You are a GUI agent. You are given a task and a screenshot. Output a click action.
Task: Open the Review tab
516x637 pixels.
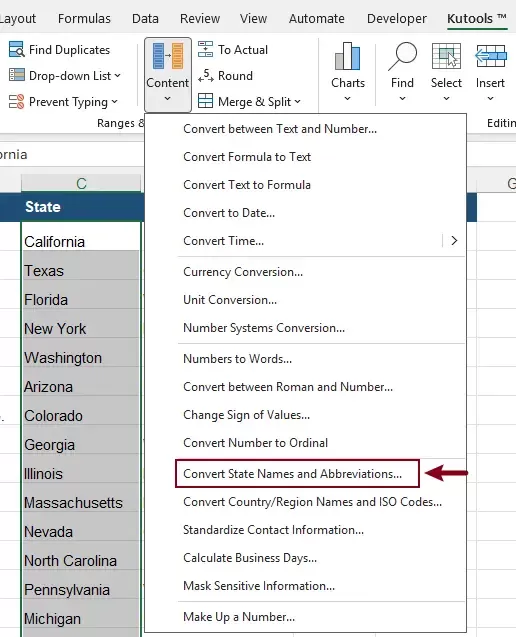point(200,18)
